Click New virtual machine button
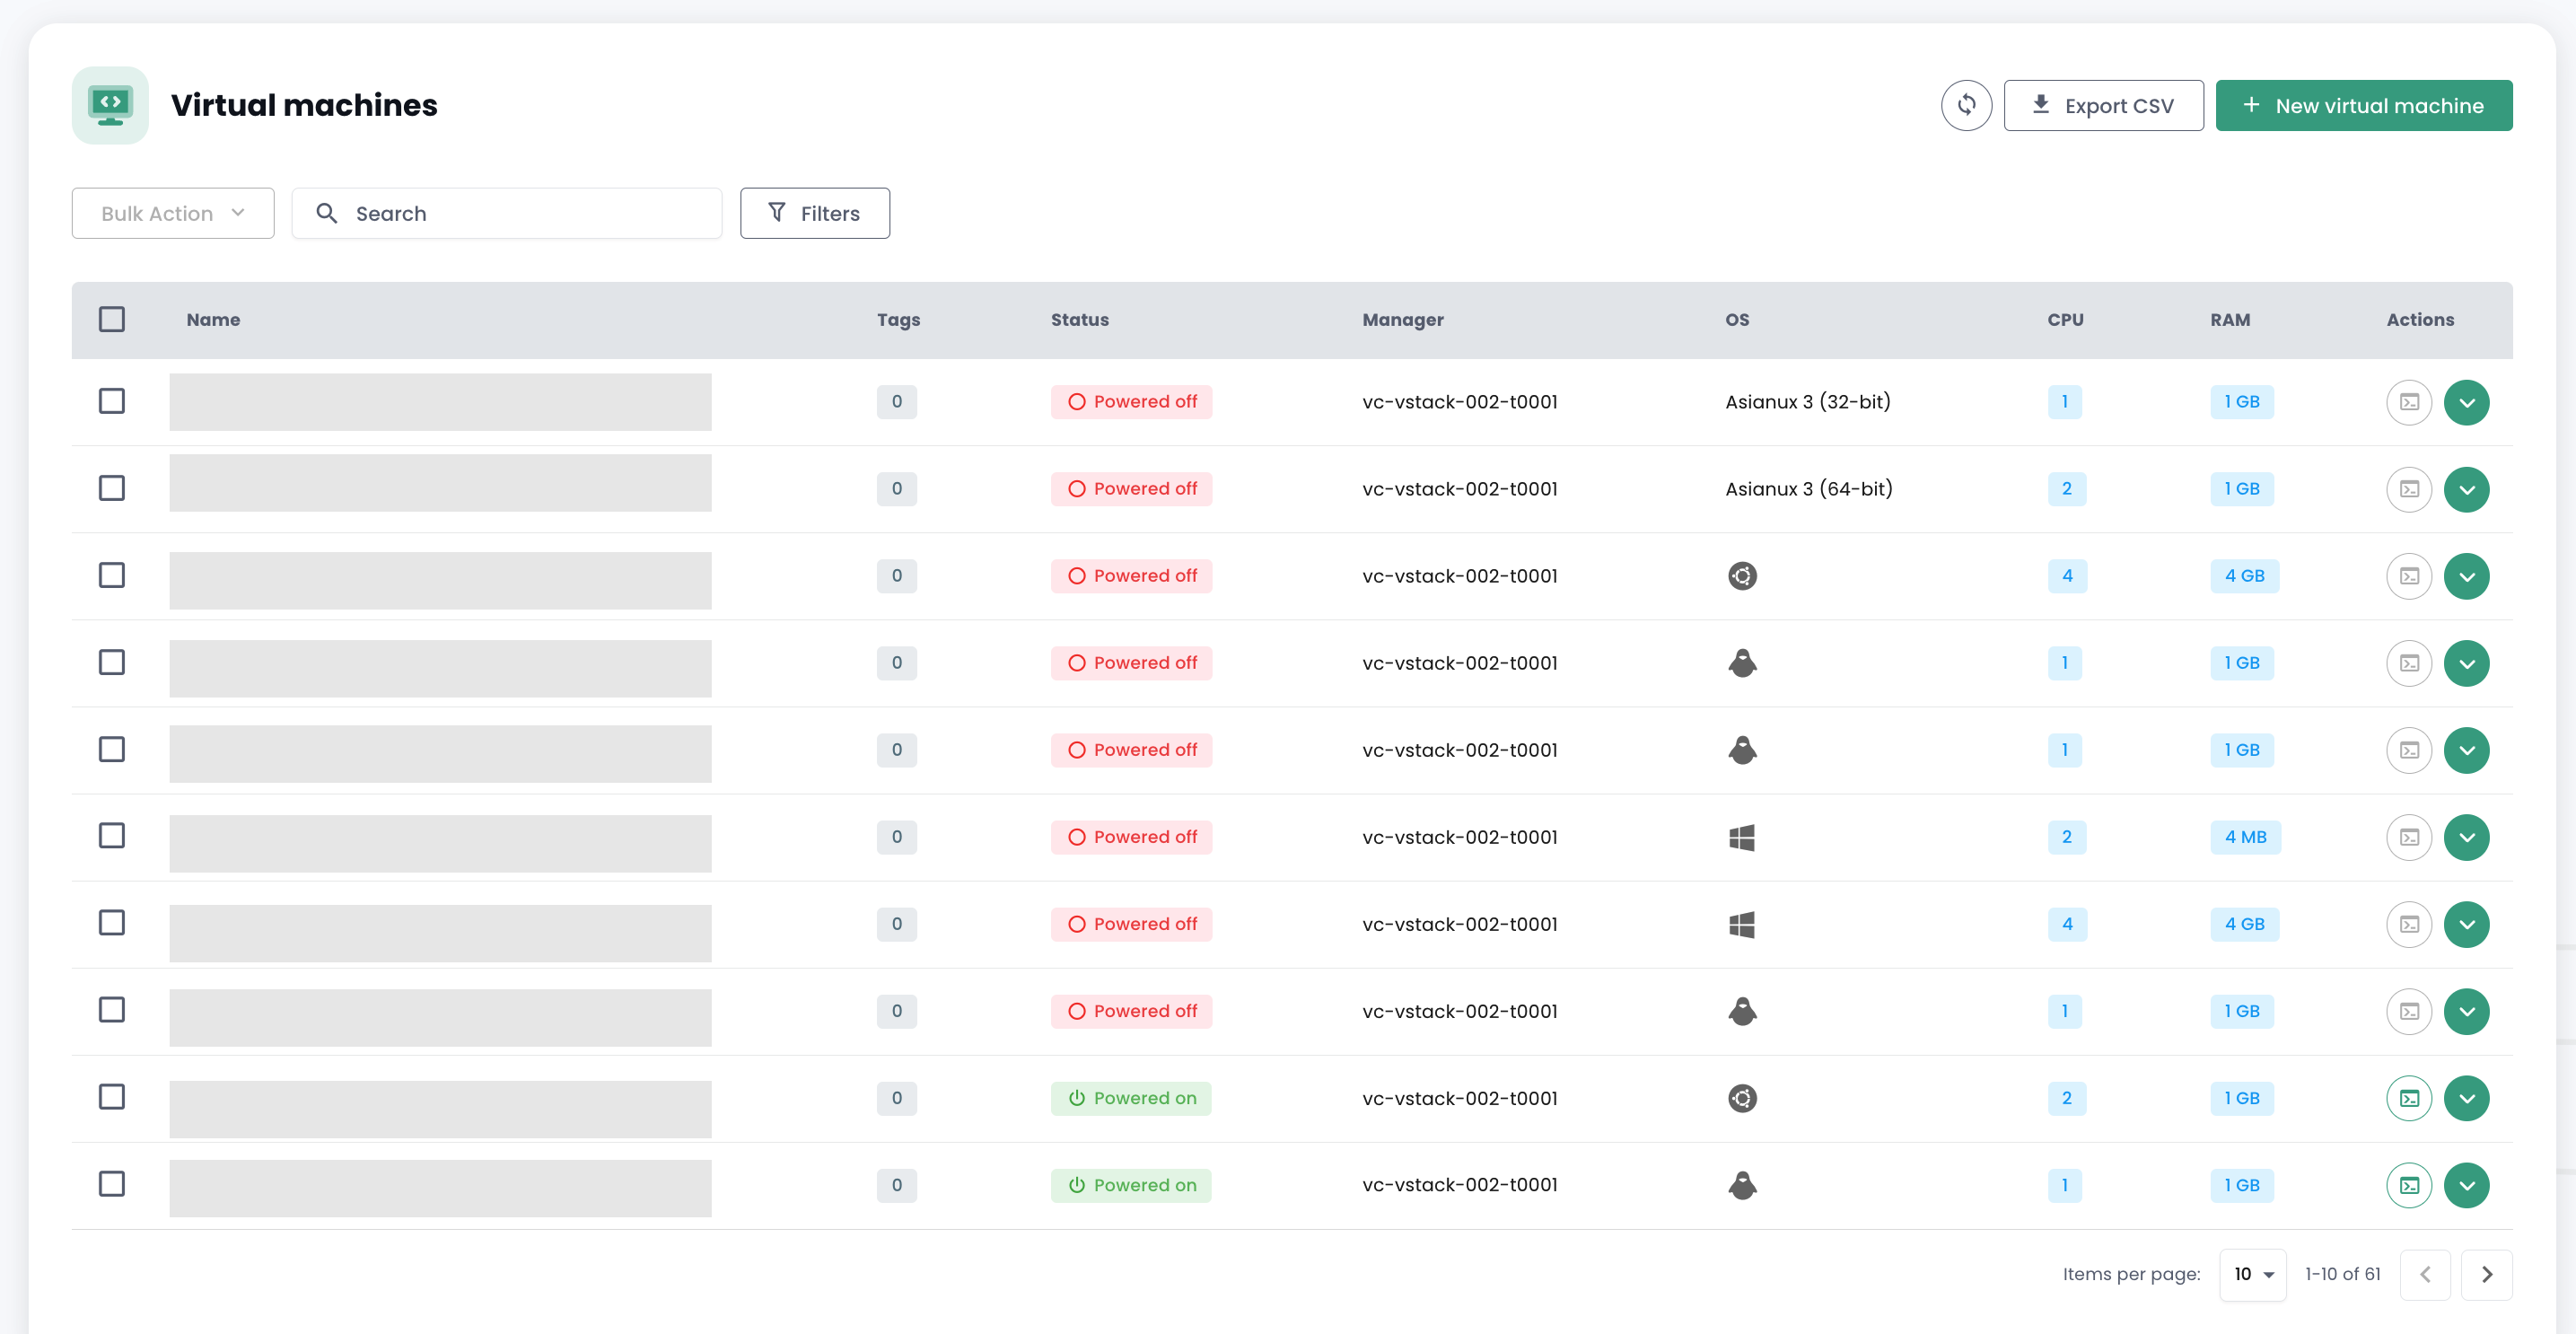The width and height of the screenshot is (2576, 1334). [2363, 105]
